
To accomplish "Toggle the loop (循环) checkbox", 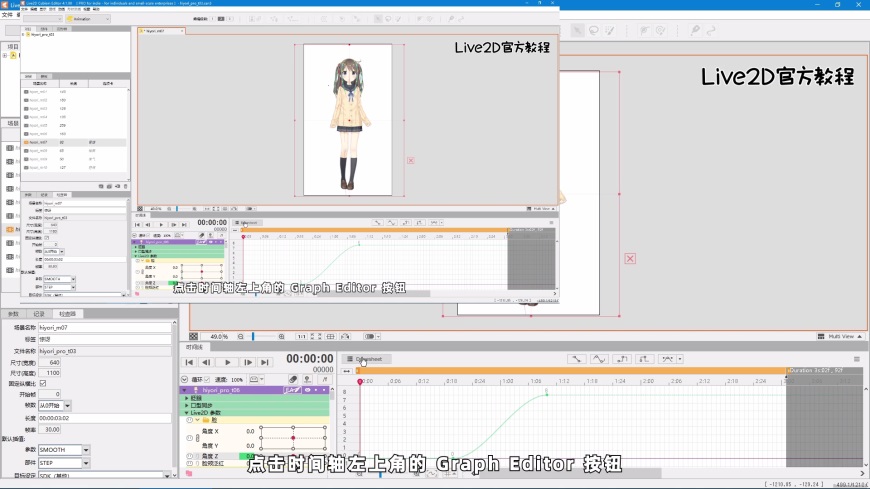I will (x=207, y=380).
